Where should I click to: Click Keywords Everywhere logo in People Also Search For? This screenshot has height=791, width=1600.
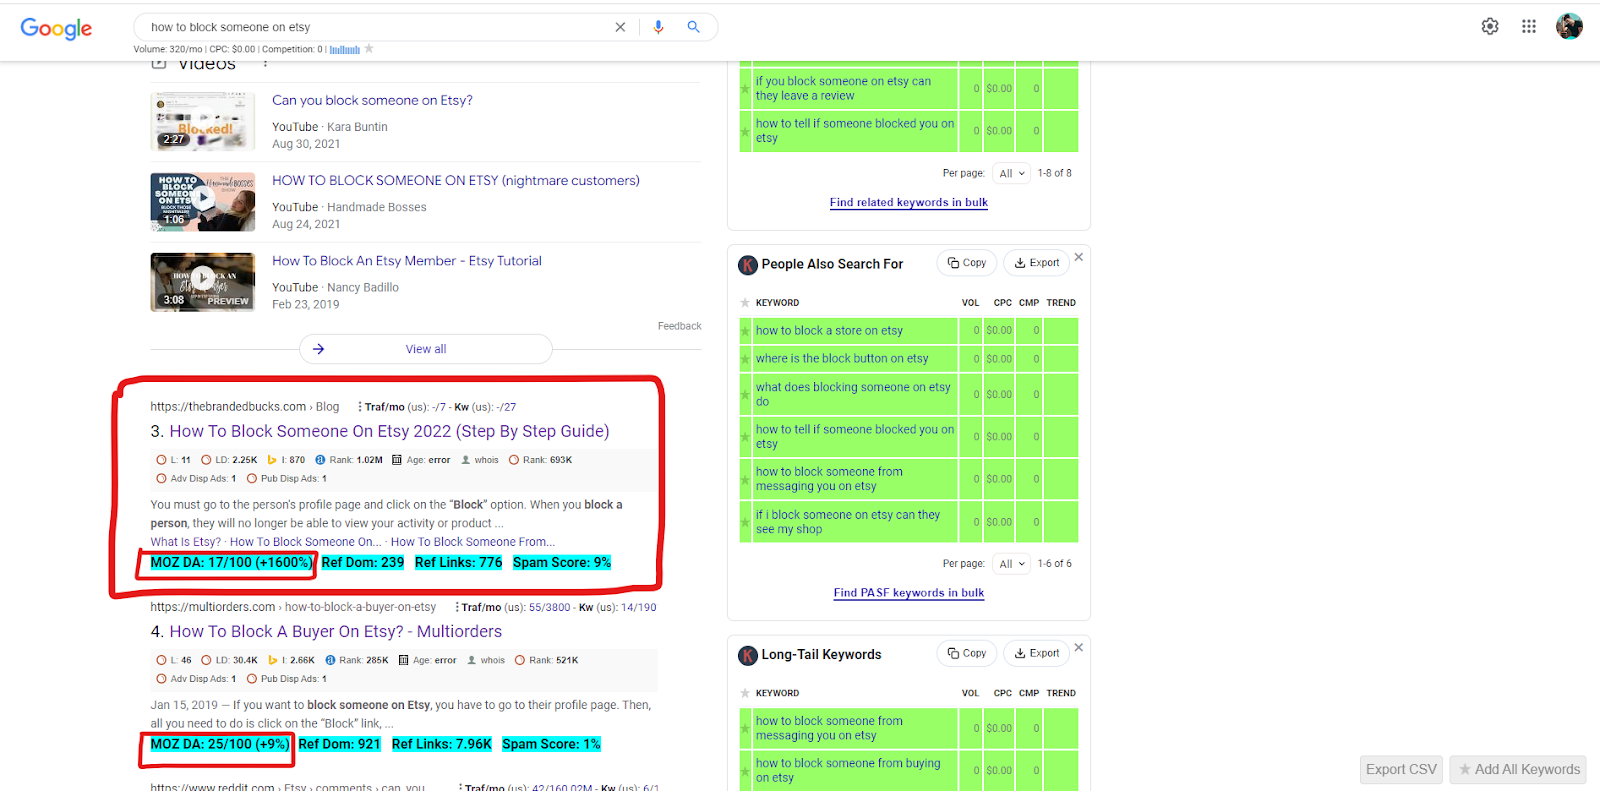(x=748, y=265)
